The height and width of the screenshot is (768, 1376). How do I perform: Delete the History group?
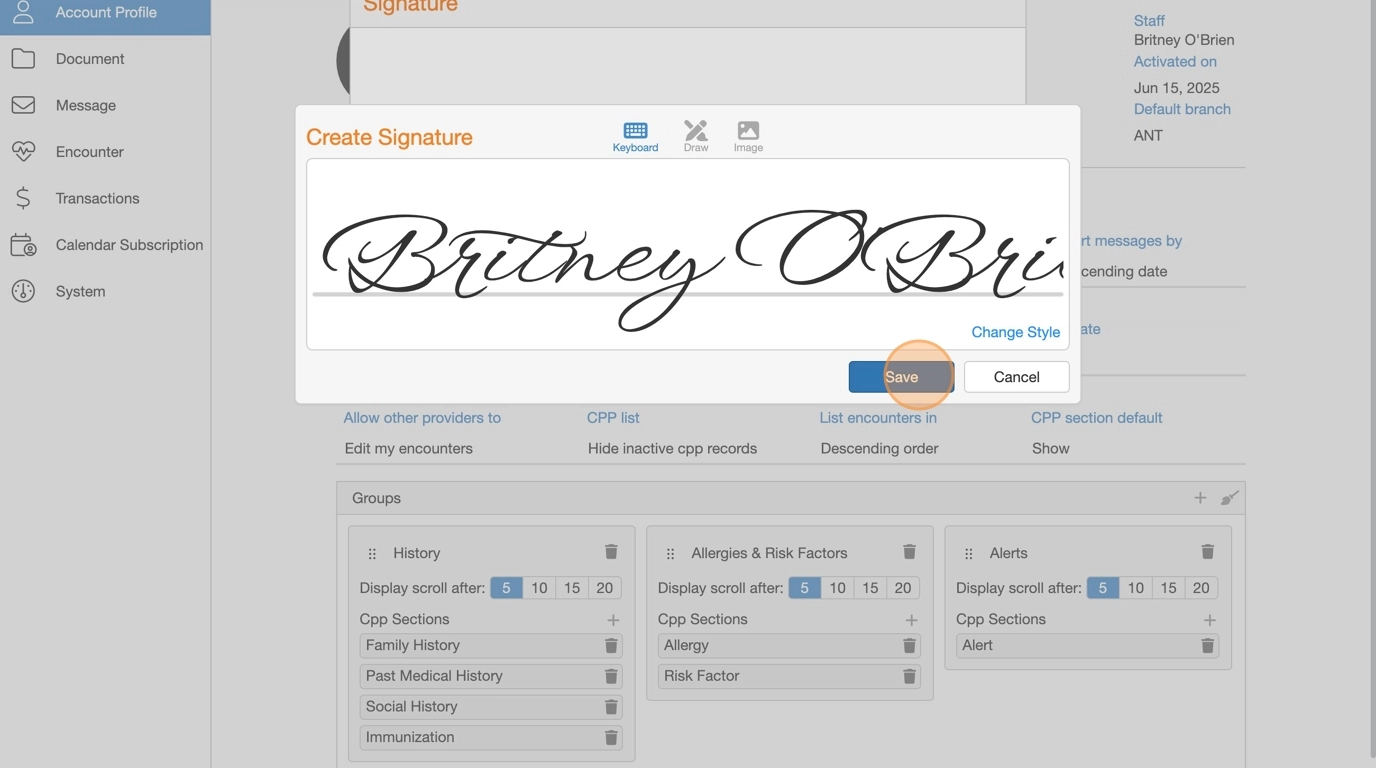[611, 552]
